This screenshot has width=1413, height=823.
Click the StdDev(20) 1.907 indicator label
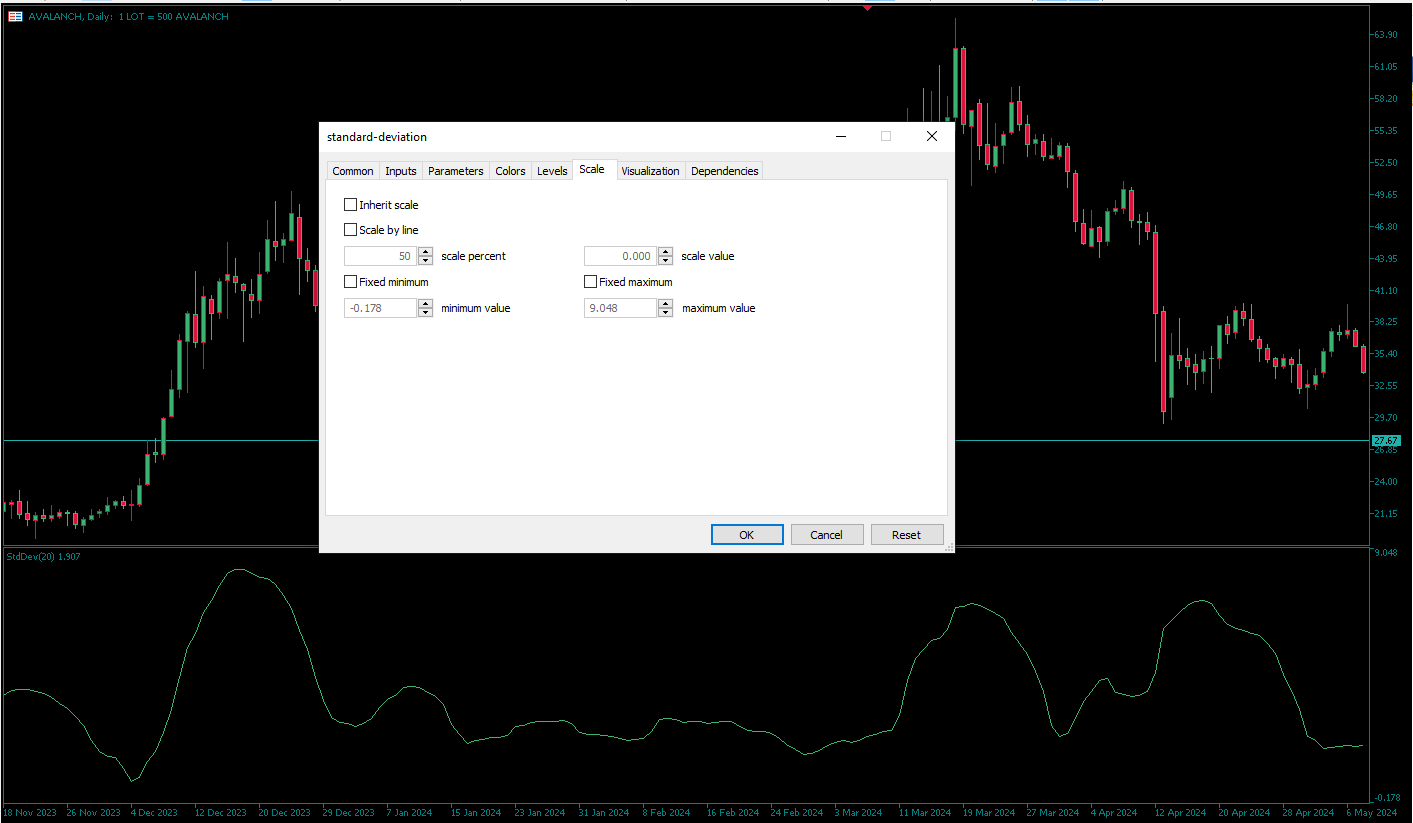pyautogui.click(x=43, y=556)
